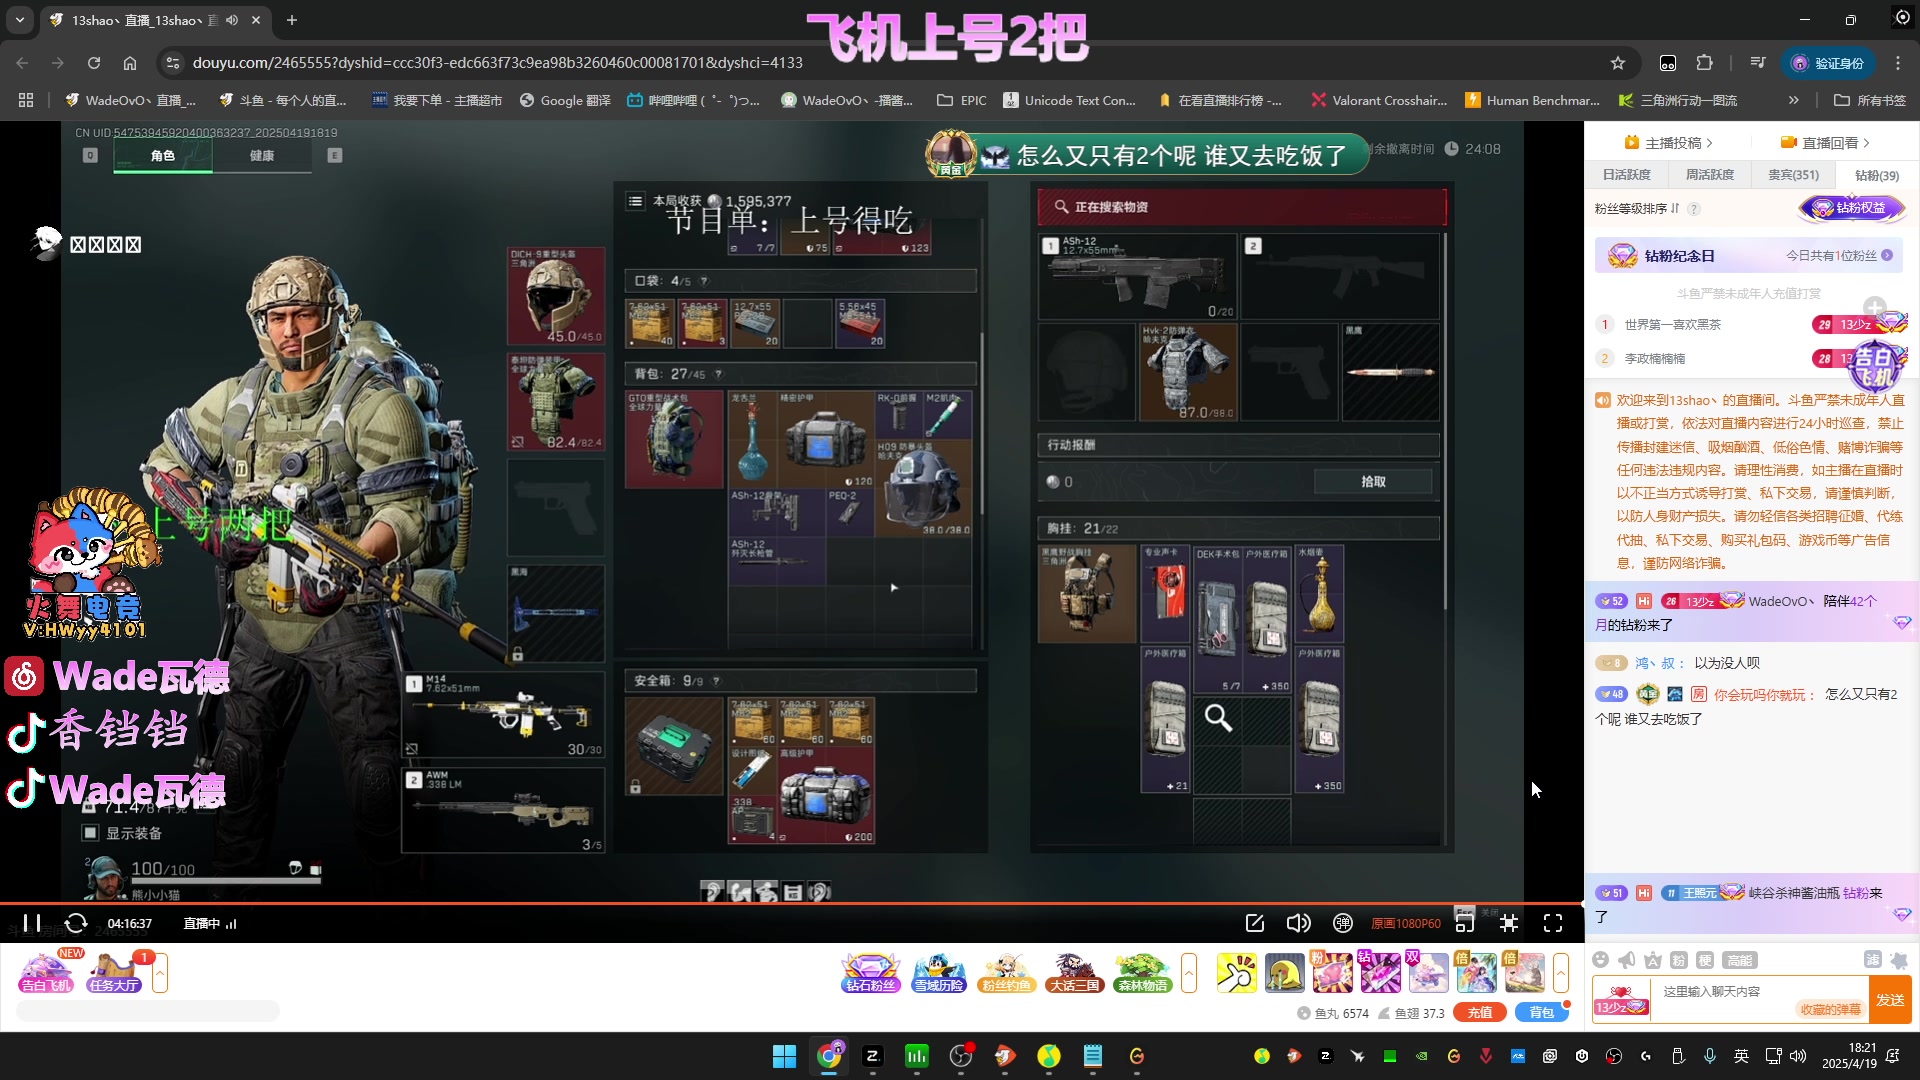
Task: Click the chat settings gear icon
Action: 1899,960
